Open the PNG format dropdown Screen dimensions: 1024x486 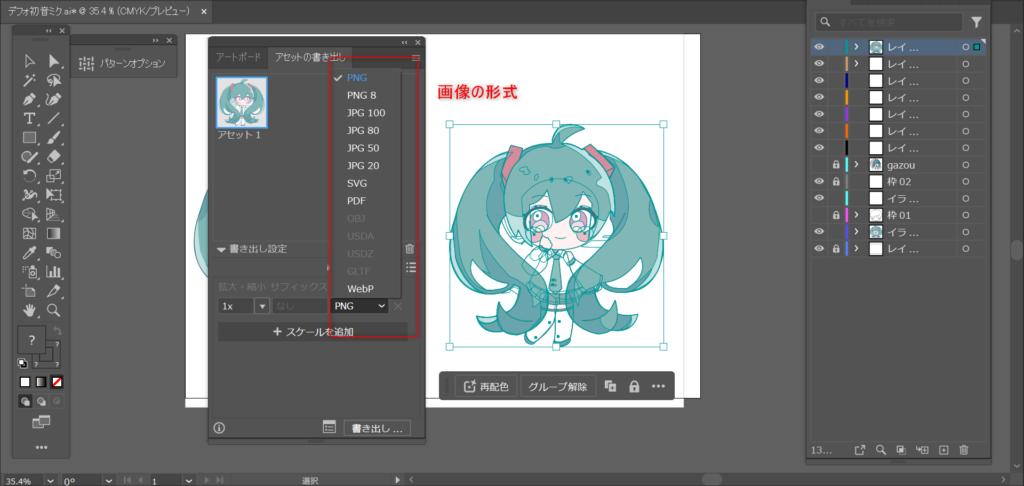tap(360, 306)
